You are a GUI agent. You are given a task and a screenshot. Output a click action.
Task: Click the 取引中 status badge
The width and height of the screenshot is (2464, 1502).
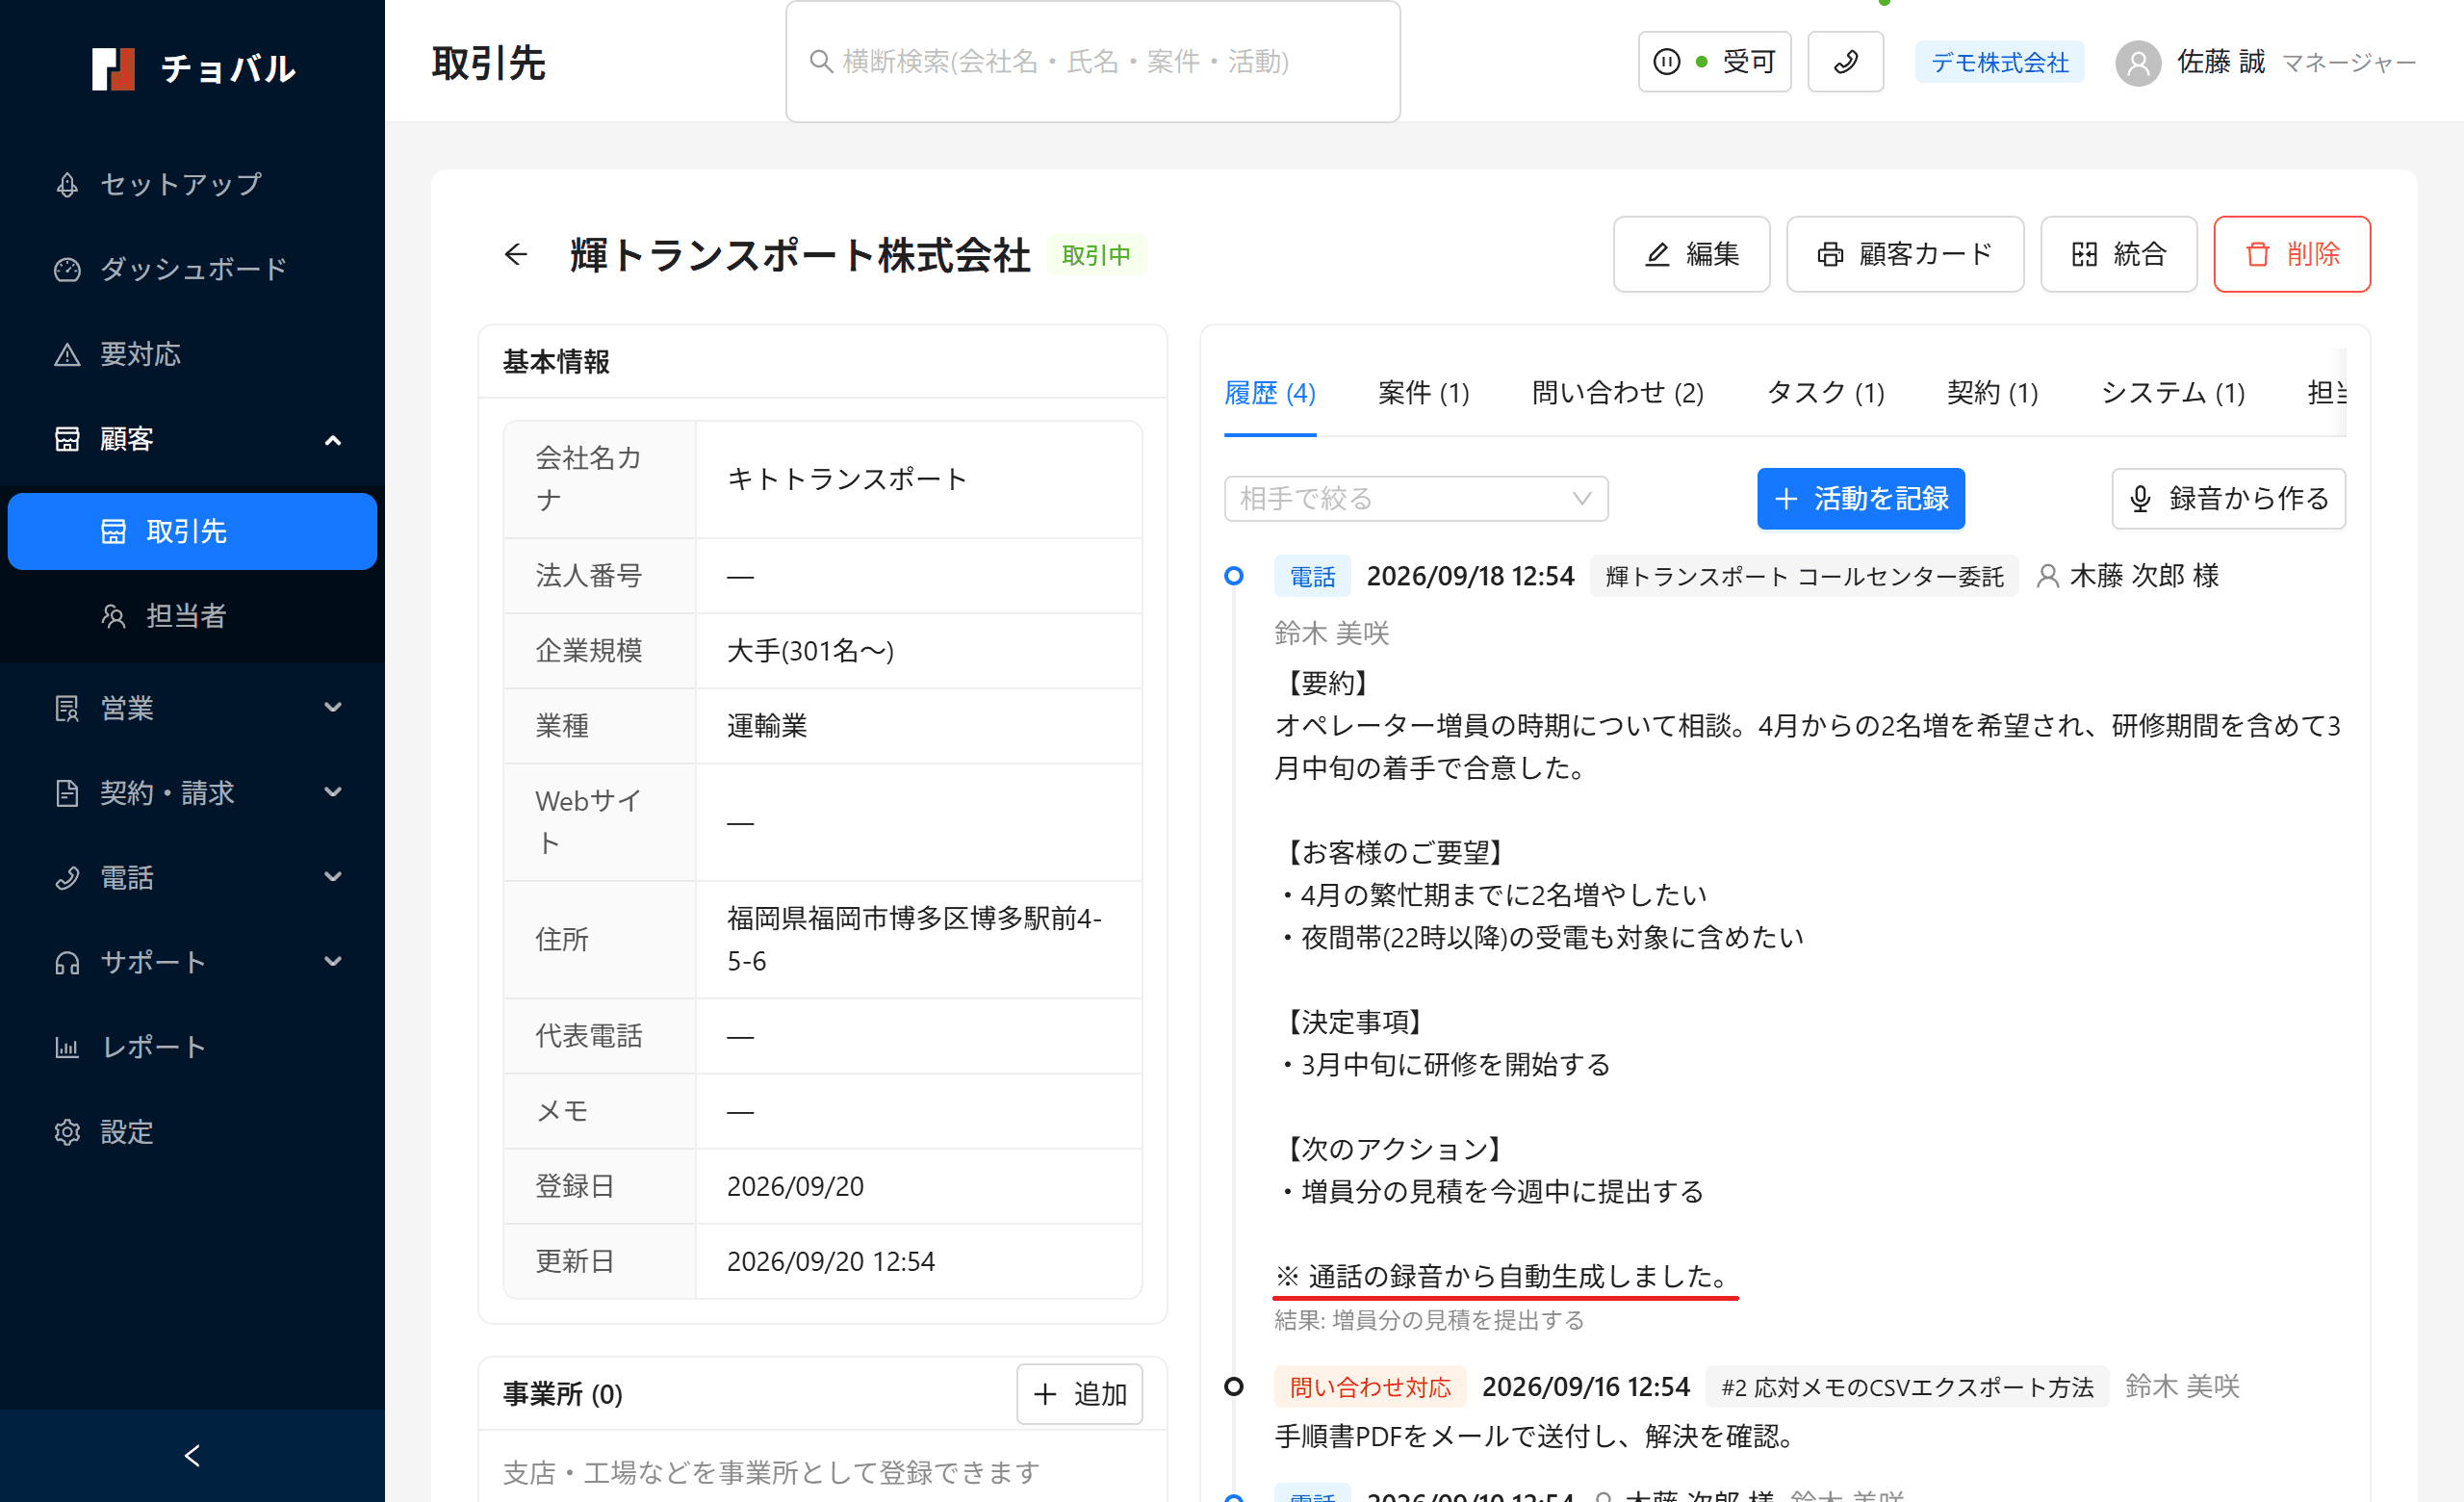tap(1095, 255)
